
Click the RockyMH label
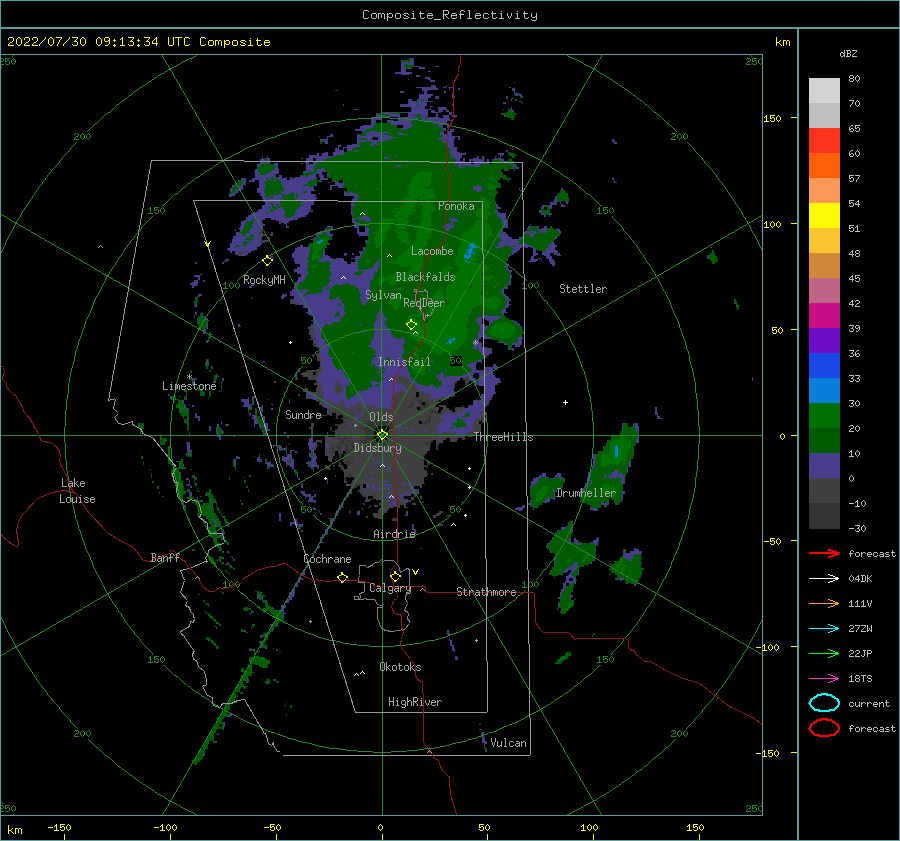264,280
